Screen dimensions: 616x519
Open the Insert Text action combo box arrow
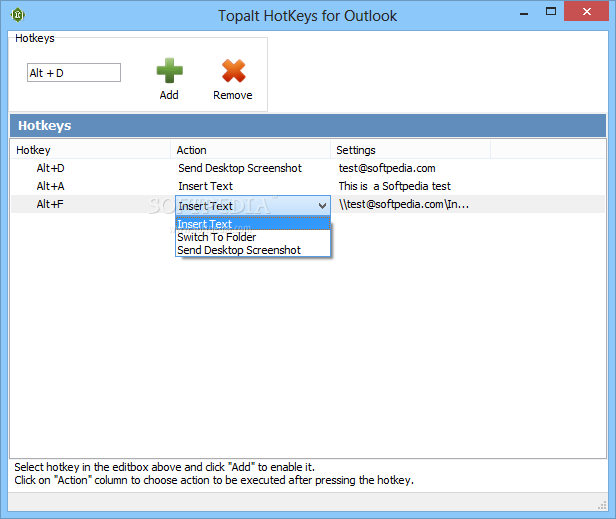point(322,205)
